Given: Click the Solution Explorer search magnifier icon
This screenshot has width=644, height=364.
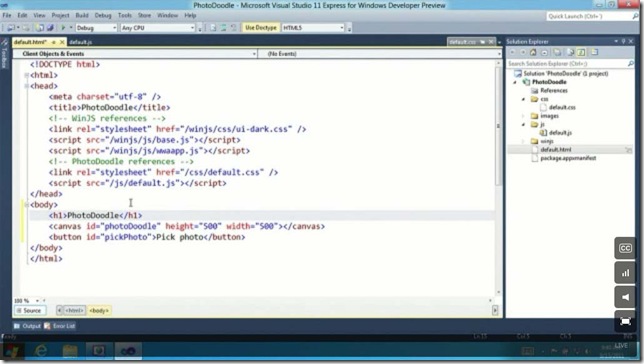Looking at the screenshot, I should (x=630, y=64).
